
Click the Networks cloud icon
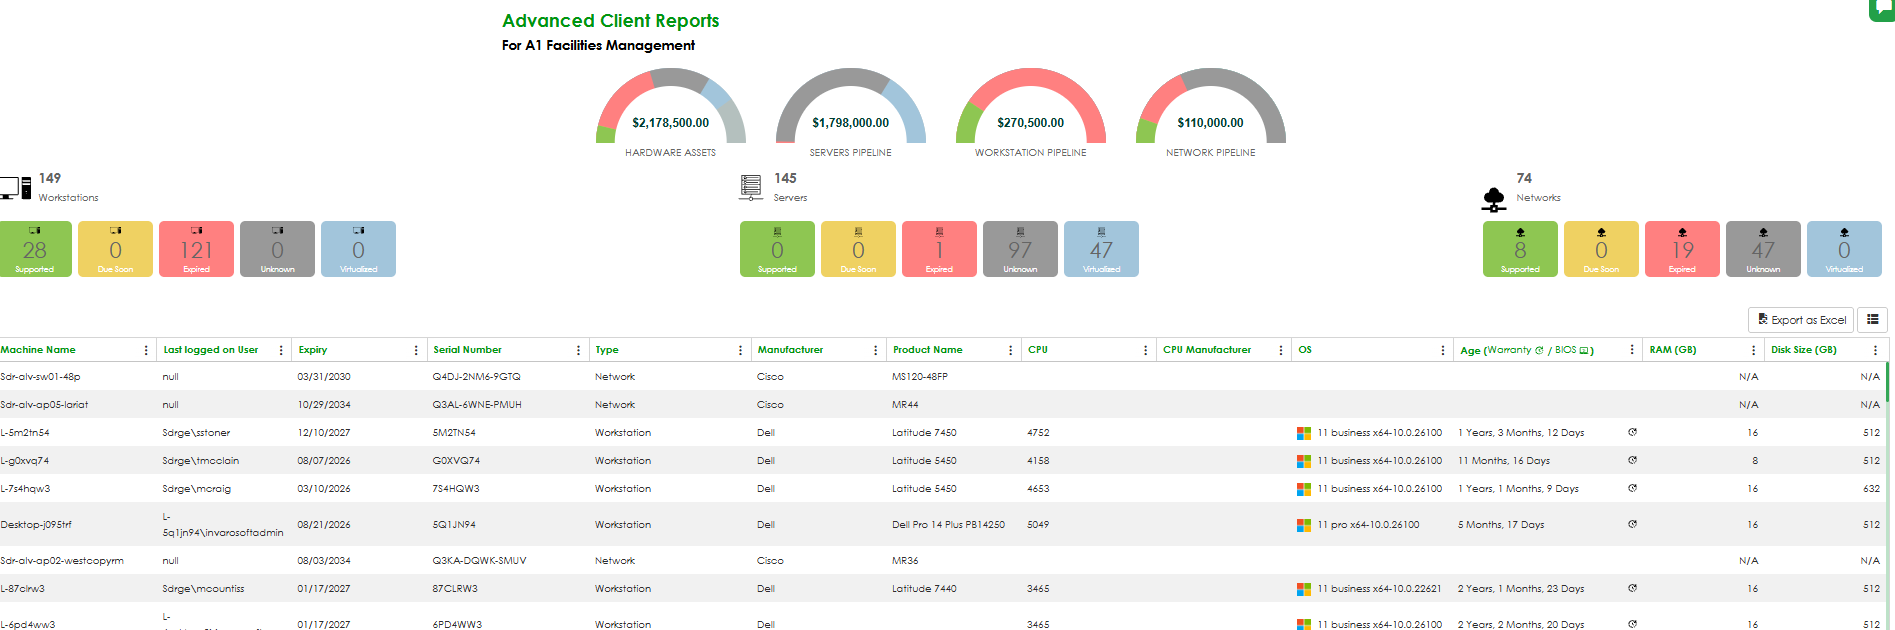(1494, 199)
